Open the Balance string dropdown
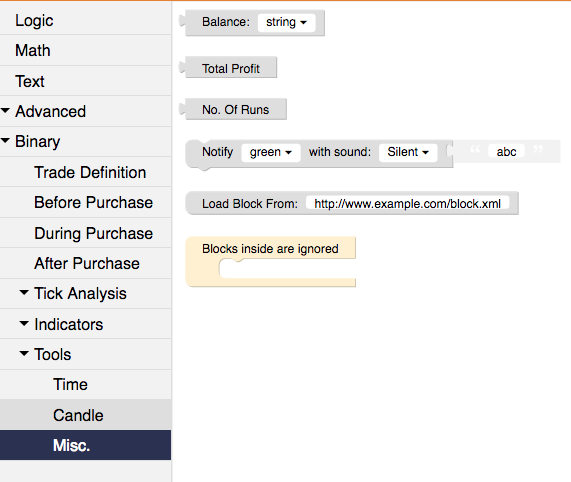571x482 pixels. (x=286, y=22)
